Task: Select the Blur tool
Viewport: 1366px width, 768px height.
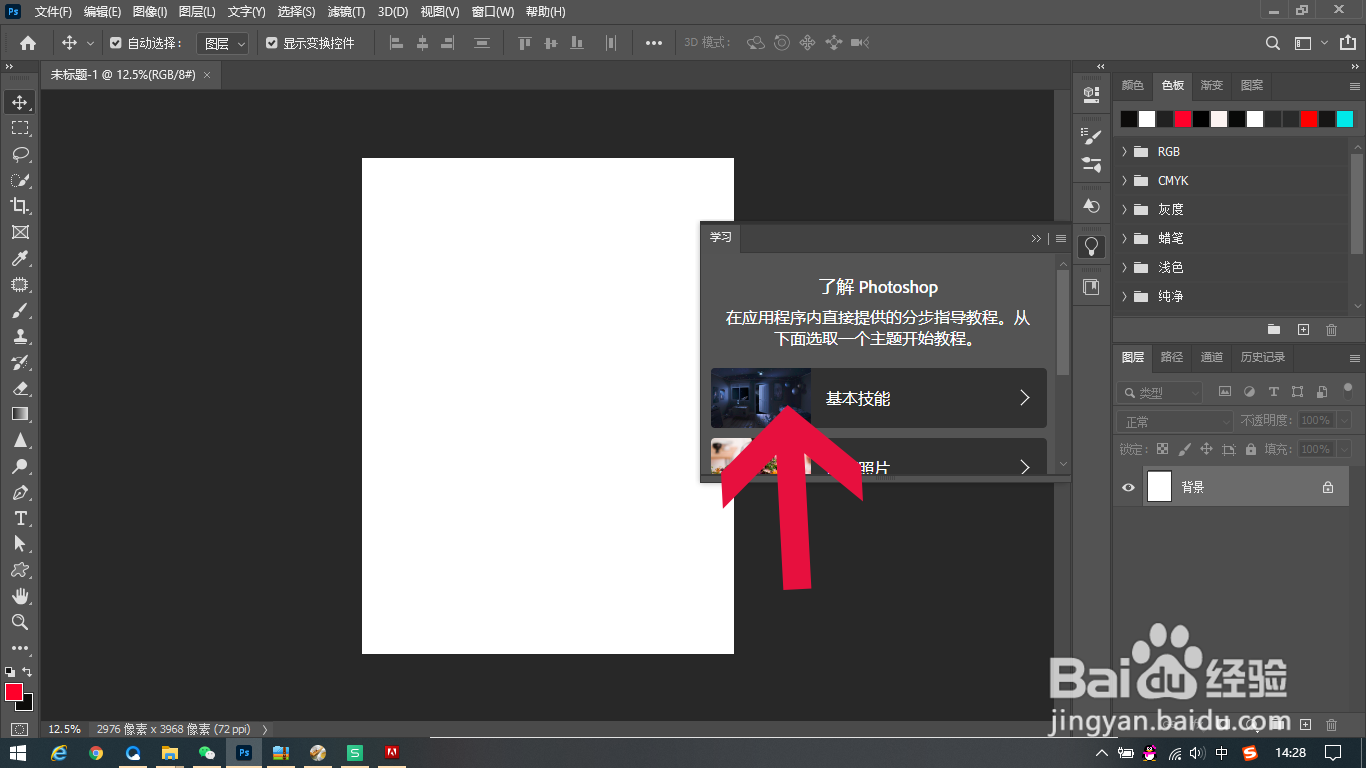Action: pos(19,440)
